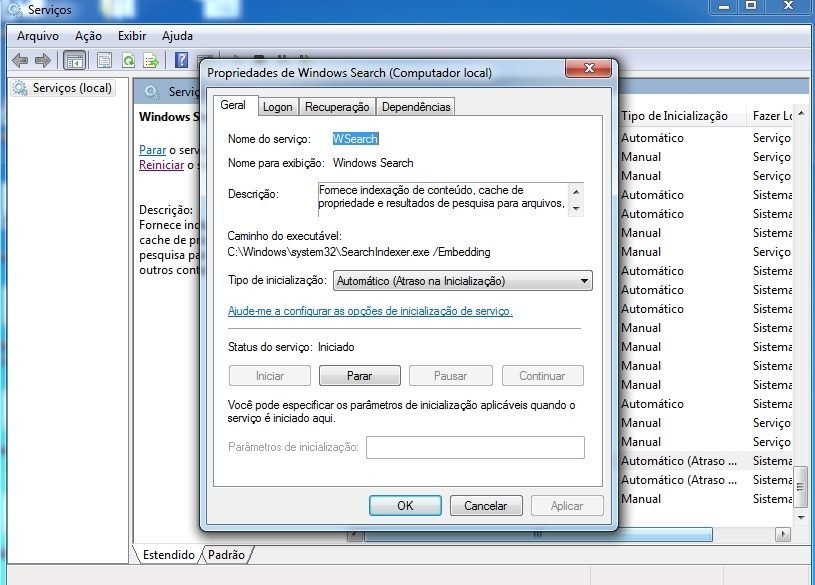Click the Tipo de Inicialização column header
The image size is (815, 585).
[682, 116]
